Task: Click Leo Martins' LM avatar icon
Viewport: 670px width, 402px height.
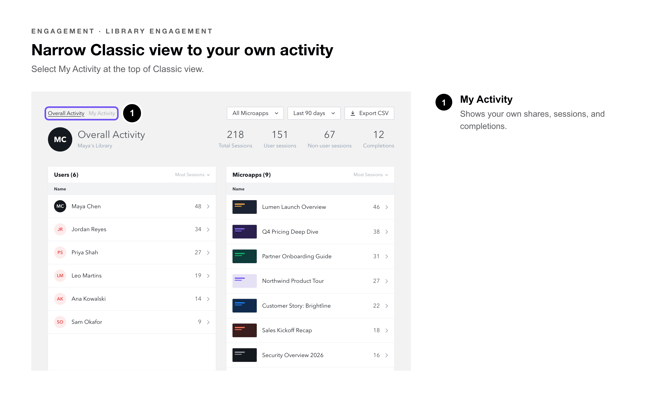Action: click(x=60, y=276)
